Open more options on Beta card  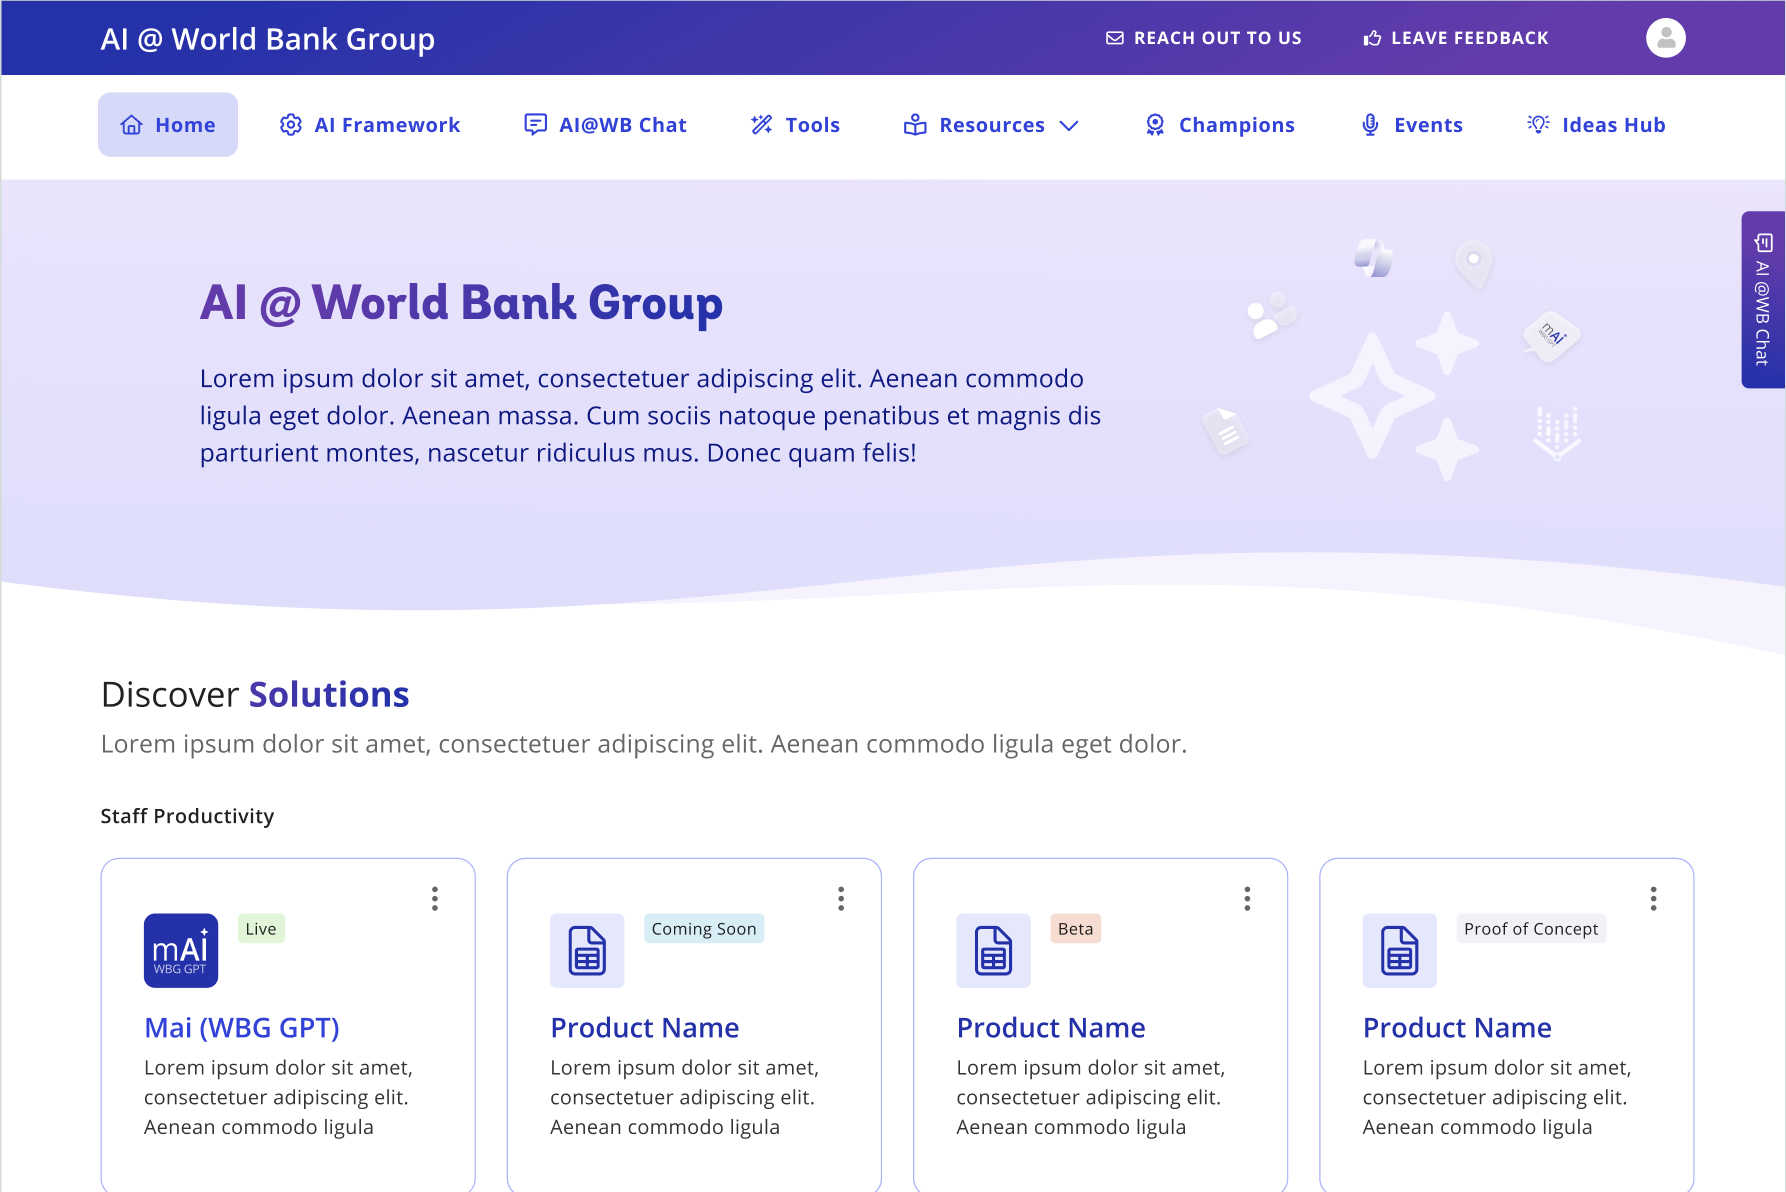pyautogui.click(x=1247, y=899)
